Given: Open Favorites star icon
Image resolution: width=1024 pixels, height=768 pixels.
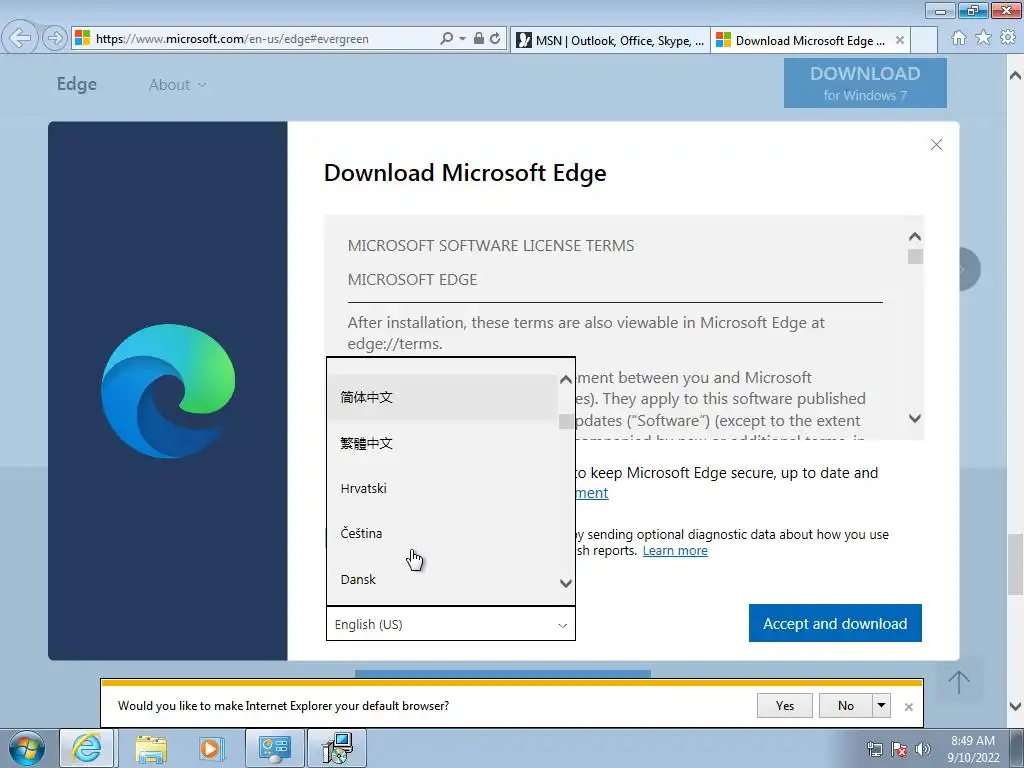Looking at the screenshot, I should [983, 38].
